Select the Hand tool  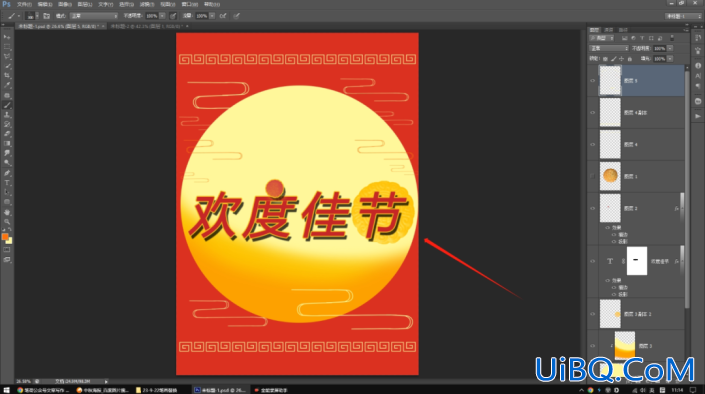pos(7,212)
